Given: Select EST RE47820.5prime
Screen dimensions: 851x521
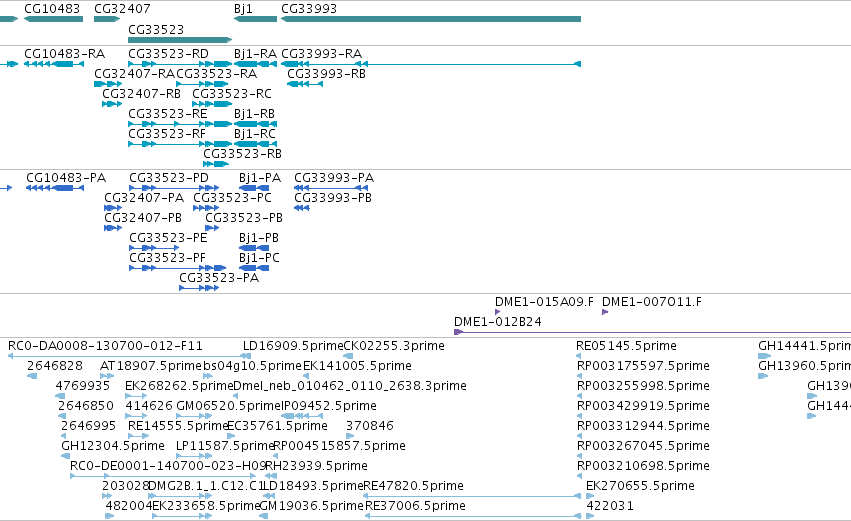Looking at the screenshot, I should (x=414, y=486).
